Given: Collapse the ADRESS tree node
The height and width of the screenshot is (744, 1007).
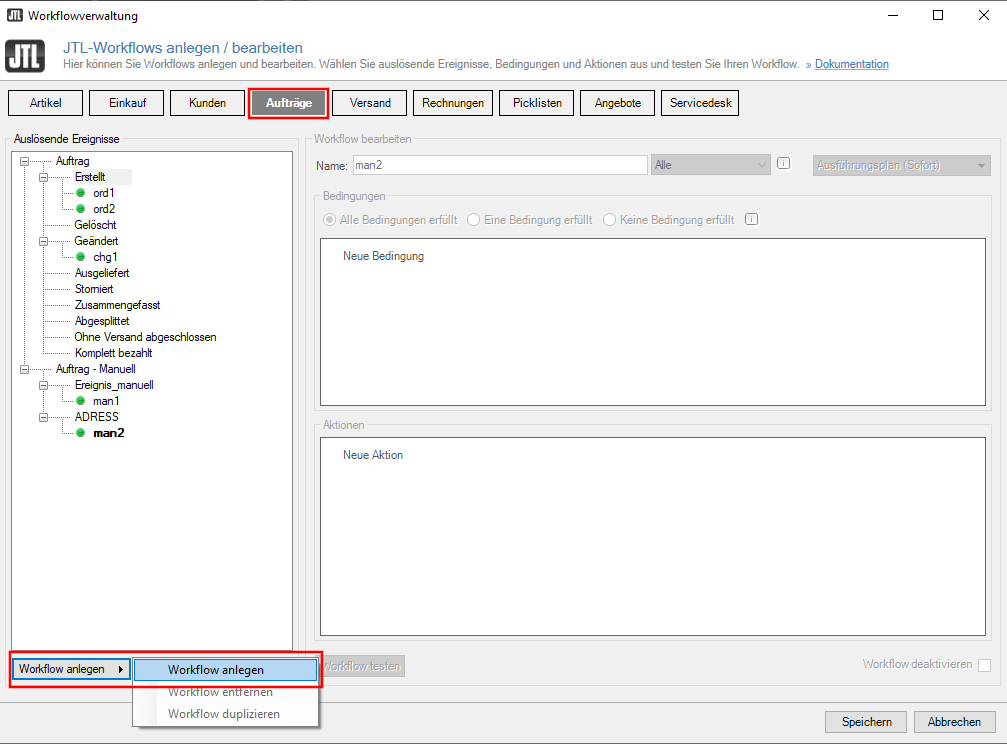Looking at the screenshot, I should coord(44,418).
